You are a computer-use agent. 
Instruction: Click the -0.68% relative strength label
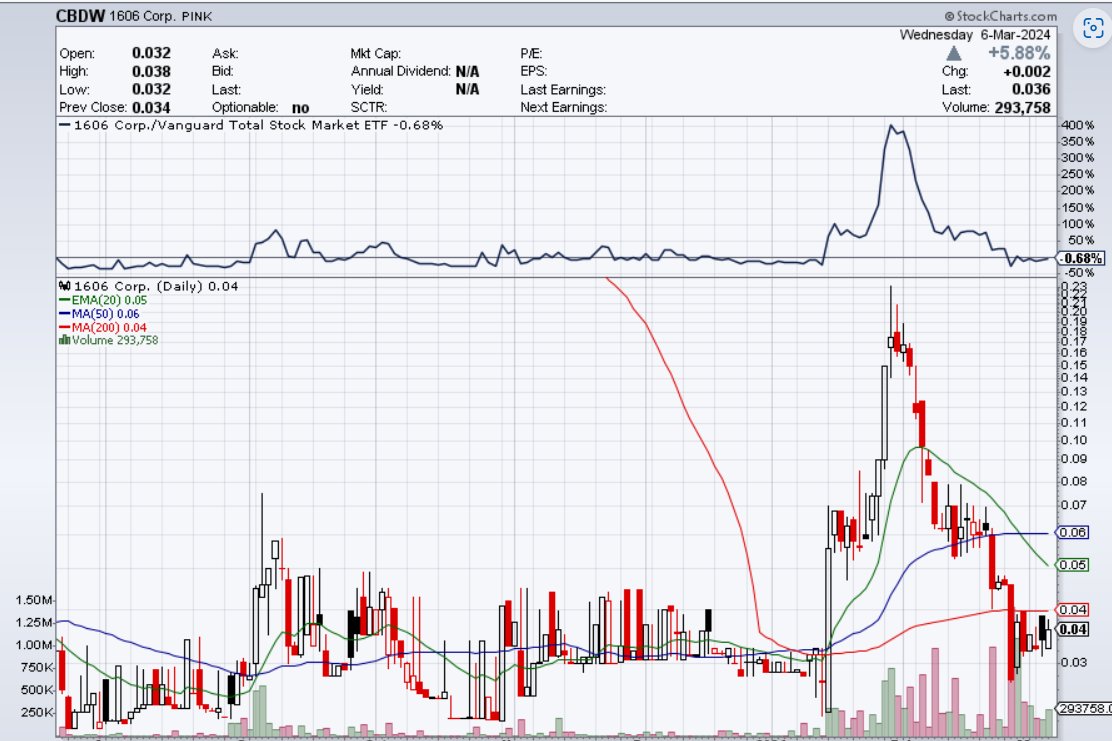tap(1081, 258)
